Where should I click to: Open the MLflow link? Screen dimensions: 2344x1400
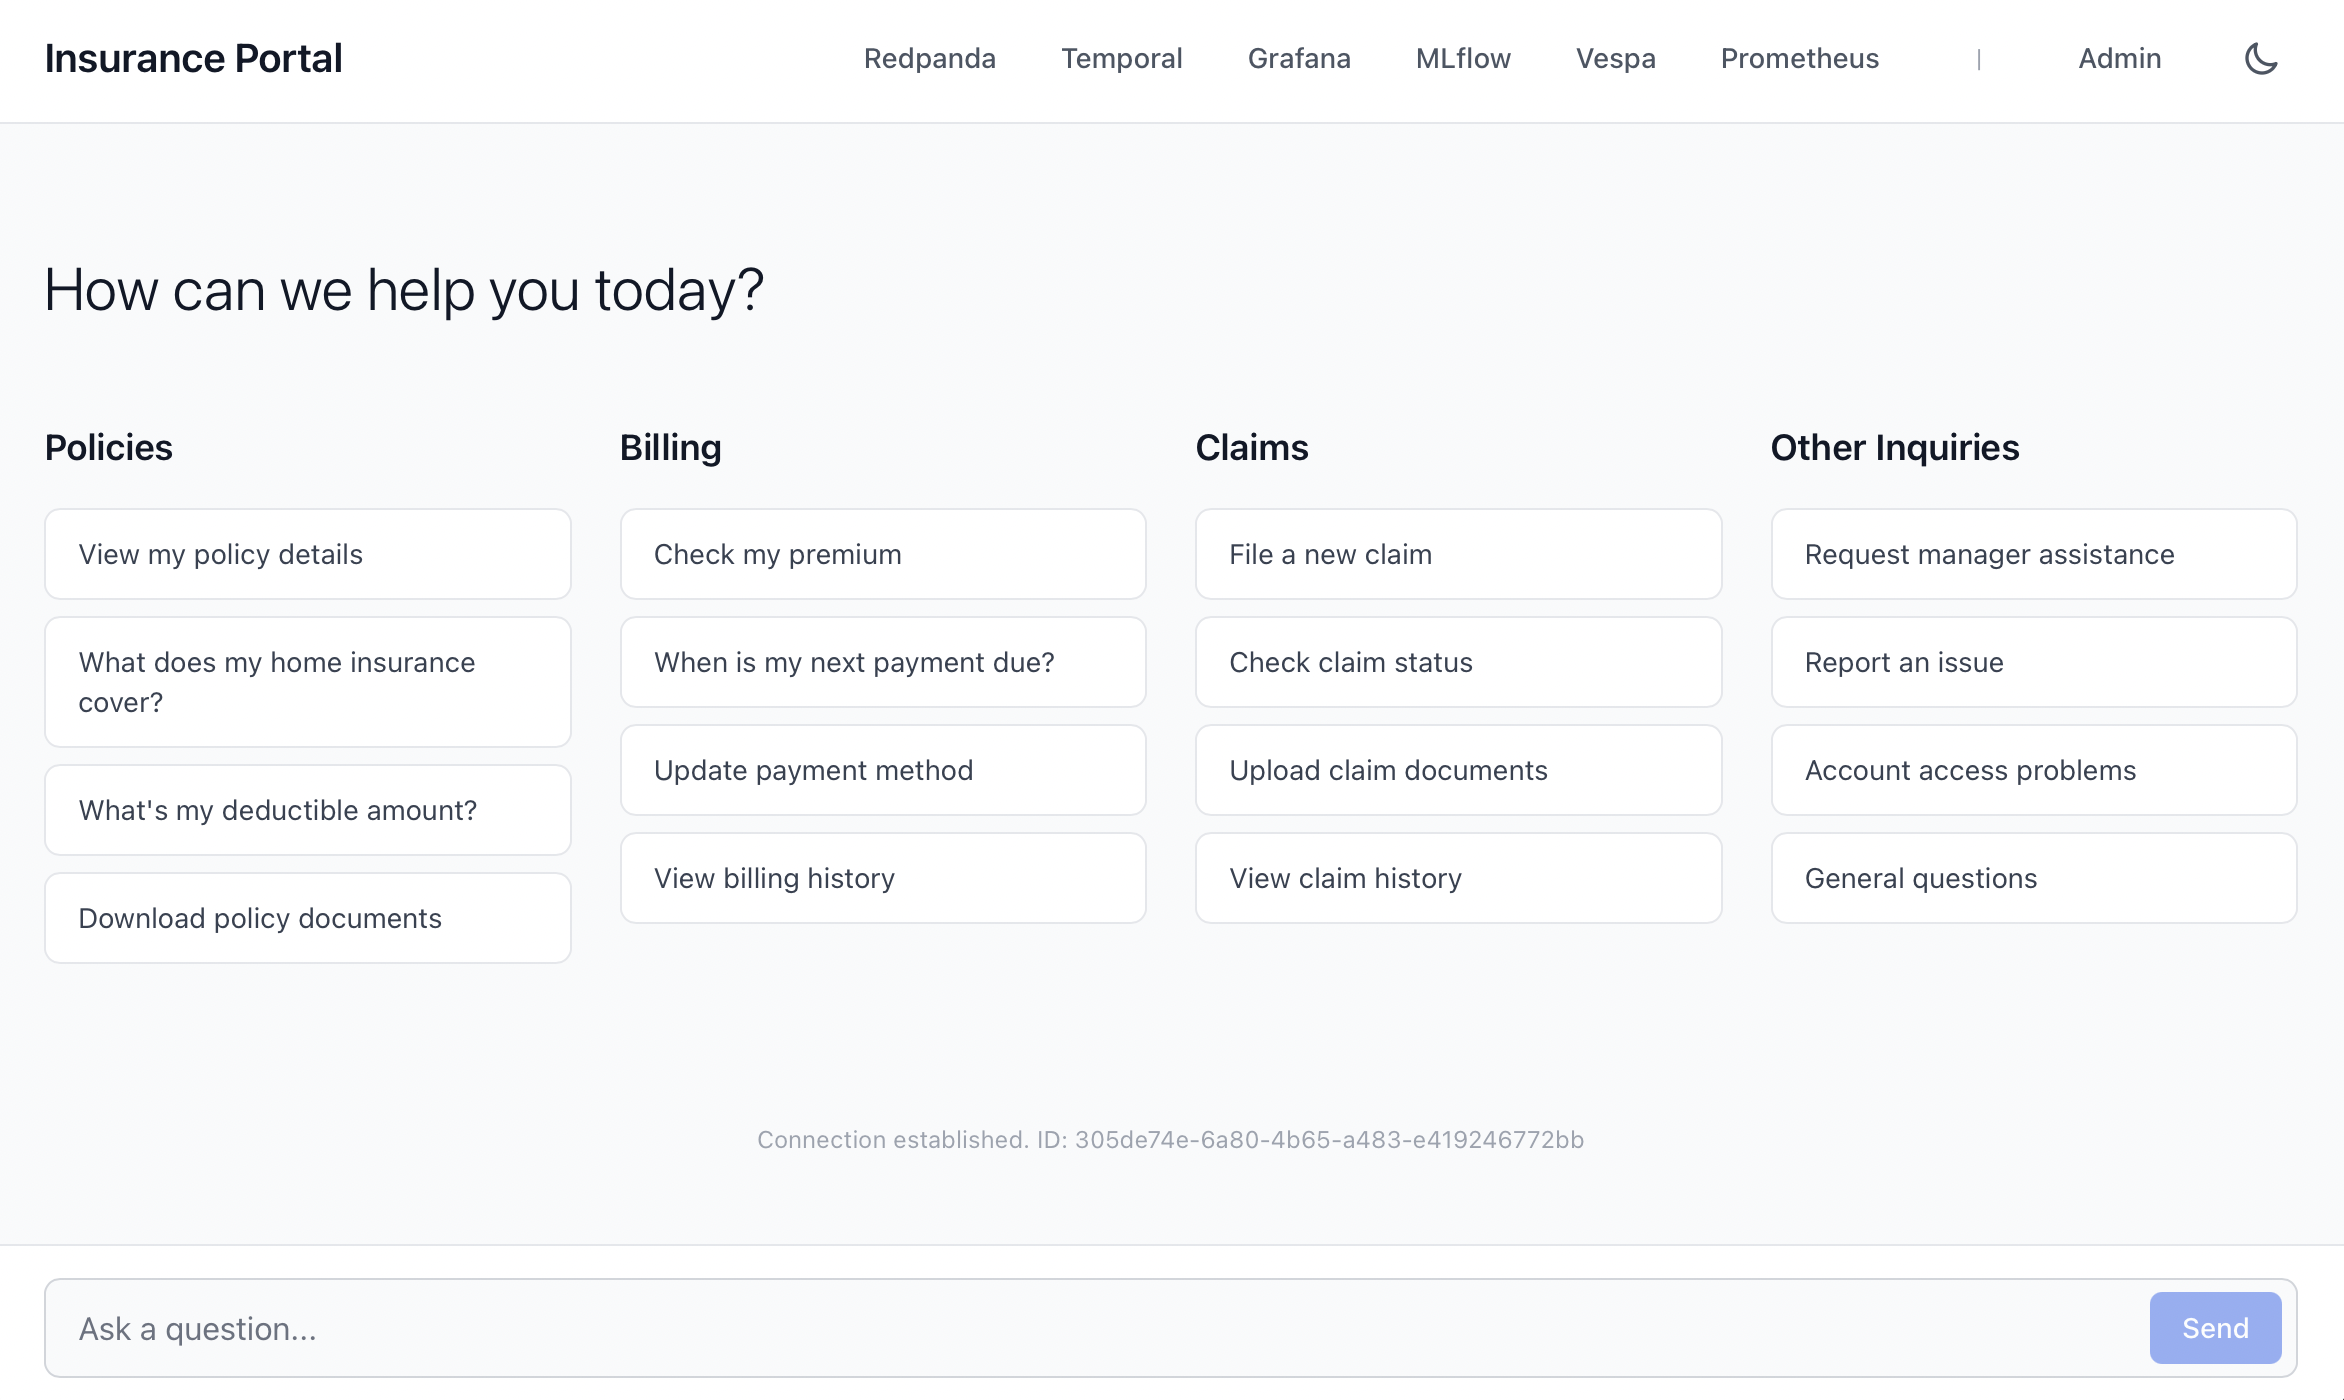tap(1463, 59)
